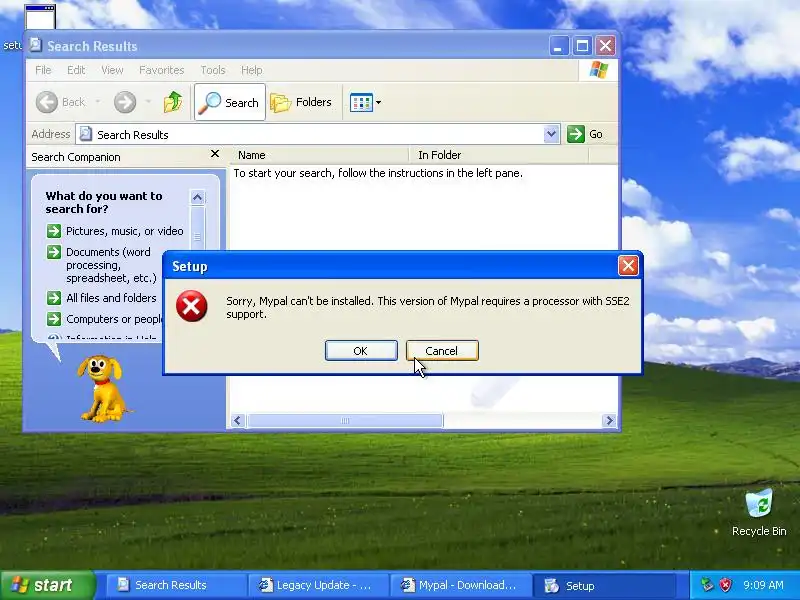
Task: Click the Forward arrow toolbar button
Action: point(125,102)
